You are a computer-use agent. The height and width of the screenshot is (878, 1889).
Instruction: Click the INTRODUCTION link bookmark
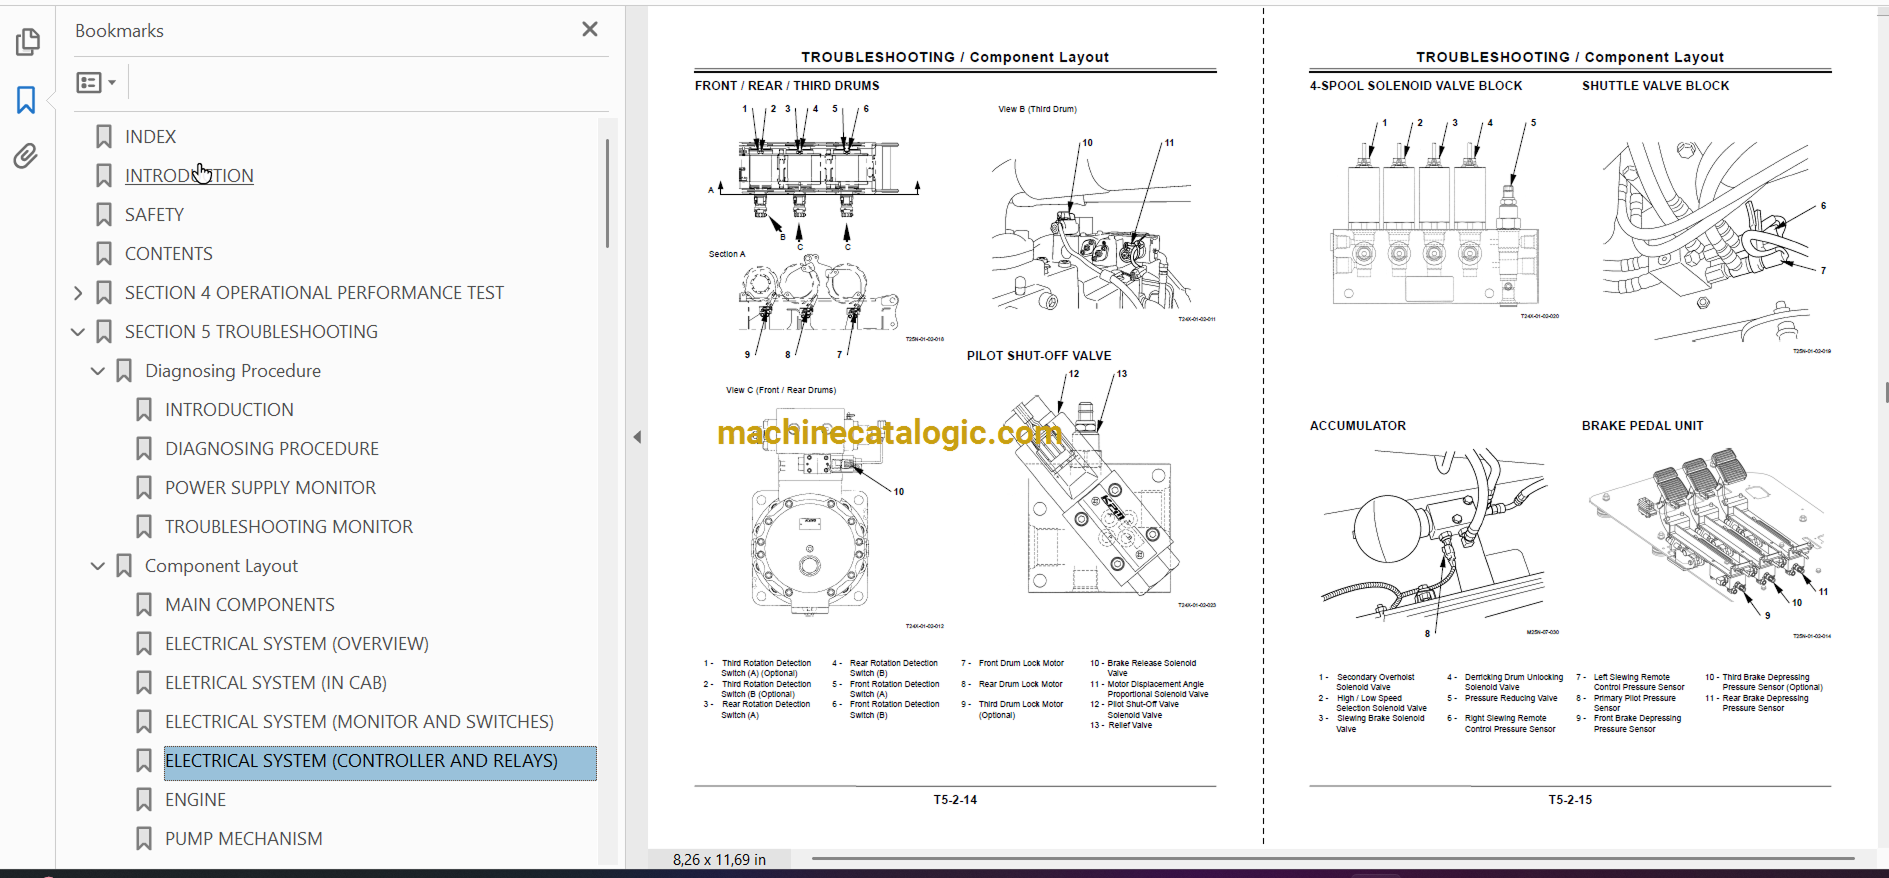[x=189, y=175]
